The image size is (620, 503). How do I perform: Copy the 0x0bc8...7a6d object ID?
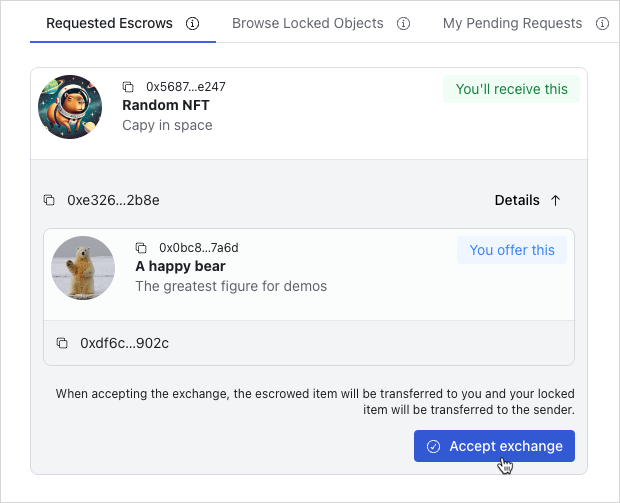coord(141,248)
